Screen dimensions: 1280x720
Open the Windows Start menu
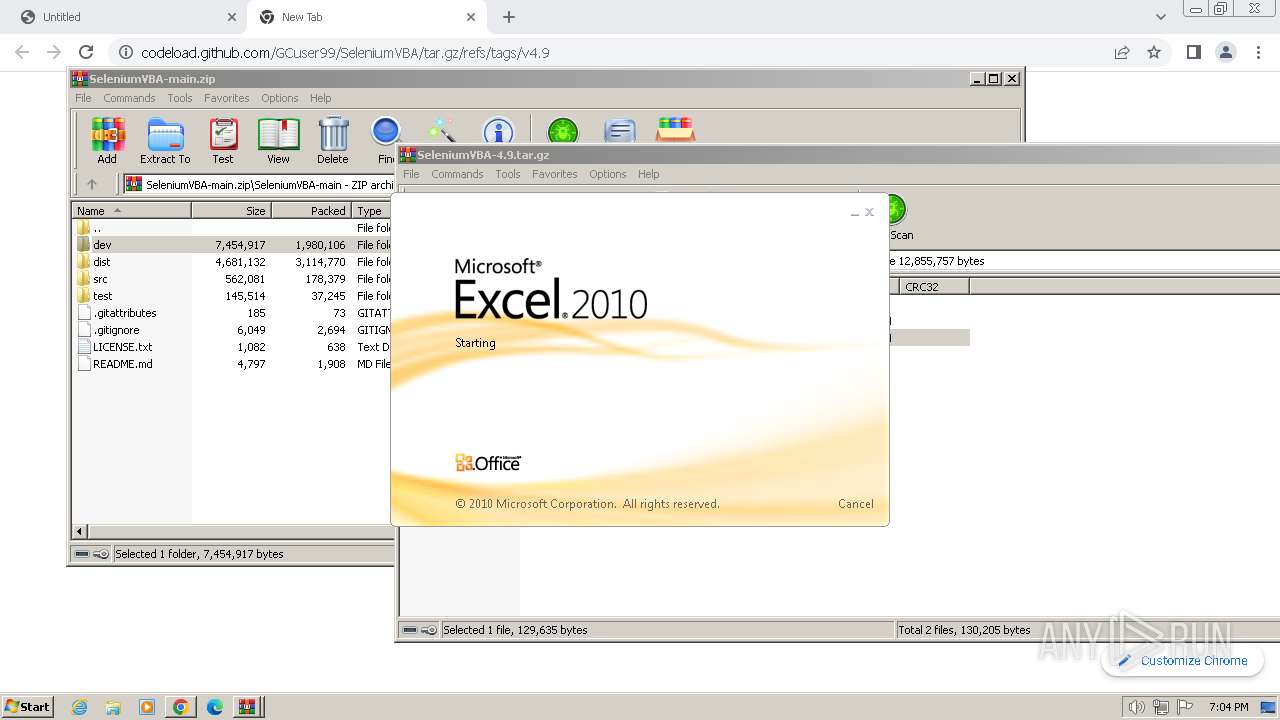click(28, 706)
